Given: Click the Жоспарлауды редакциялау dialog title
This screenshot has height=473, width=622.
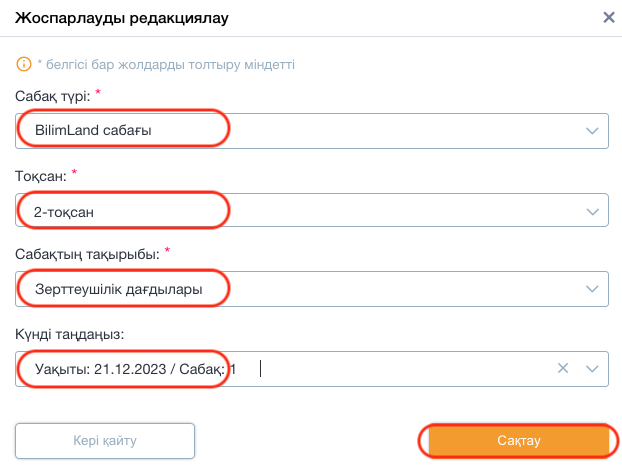Looking at the screenshot, I should point(122,18).
